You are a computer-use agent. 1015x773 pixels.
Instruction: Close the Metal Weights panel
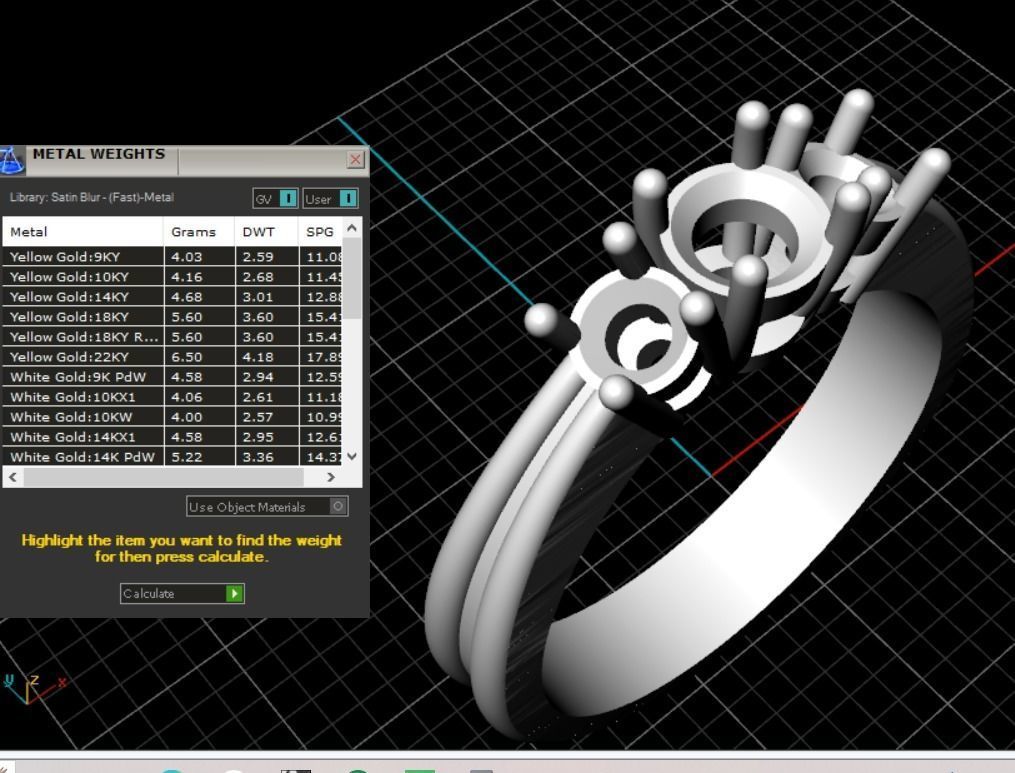[x=355, y=159]
